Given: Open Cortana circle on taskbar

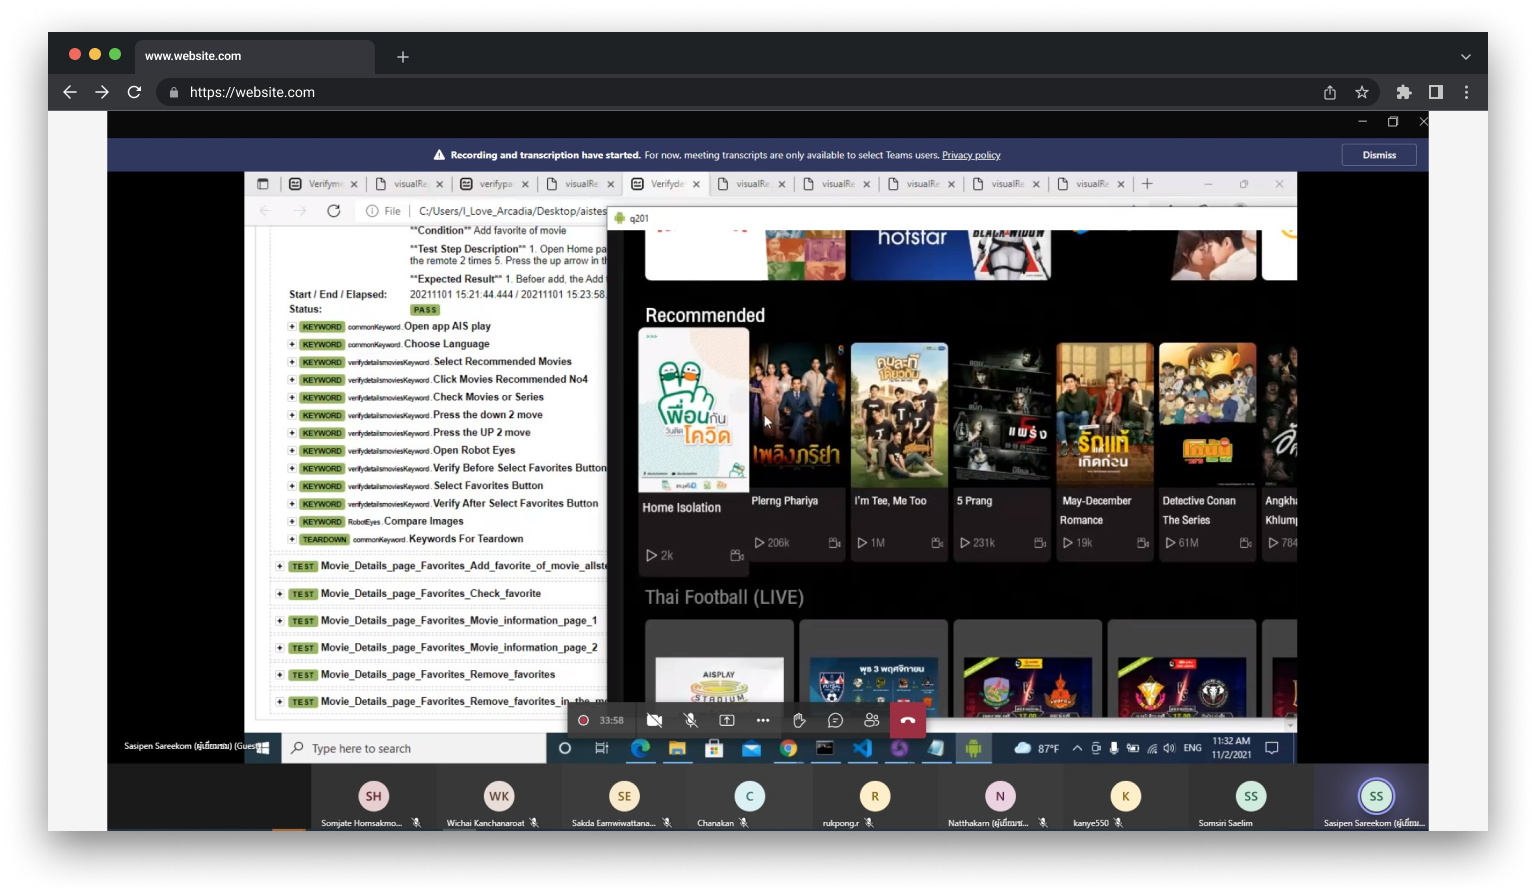Looking at the screenshot, I should coord(565,748).
